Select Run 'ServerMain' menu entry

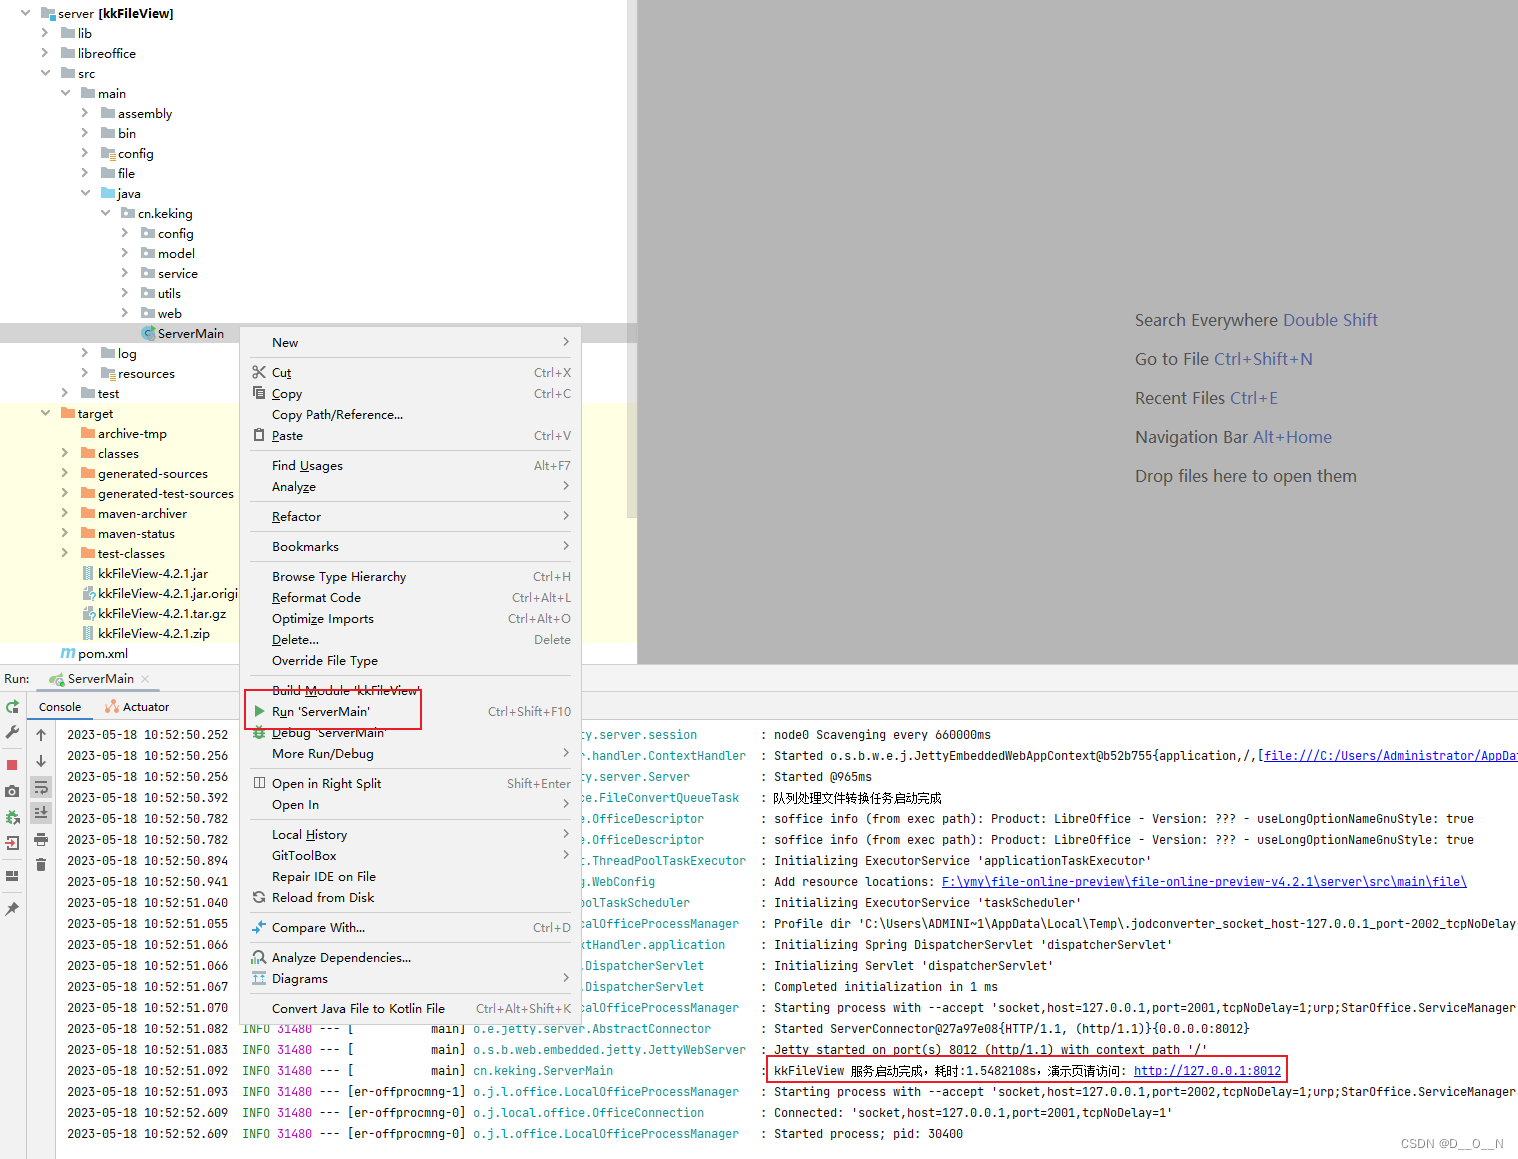pos(411,712)
